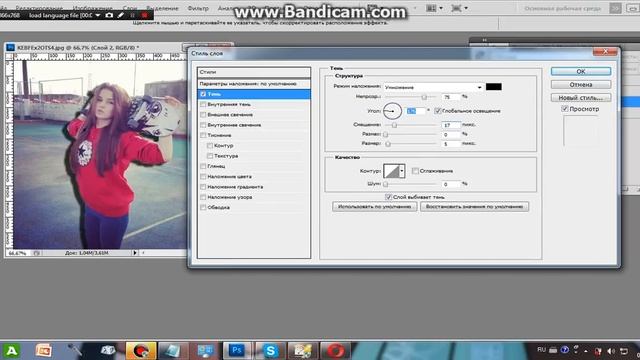Viewport: 640px width, 360px height.
Task: Open the Слои menu
Action: click(130, 8)
